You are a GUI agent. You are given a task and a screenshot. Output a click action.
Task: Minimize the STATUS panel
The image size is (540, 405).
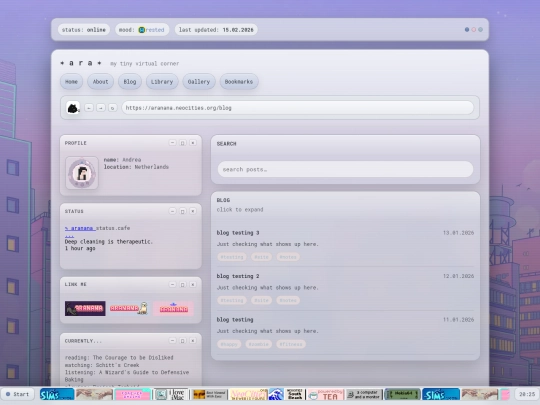(x=173, y=211)
